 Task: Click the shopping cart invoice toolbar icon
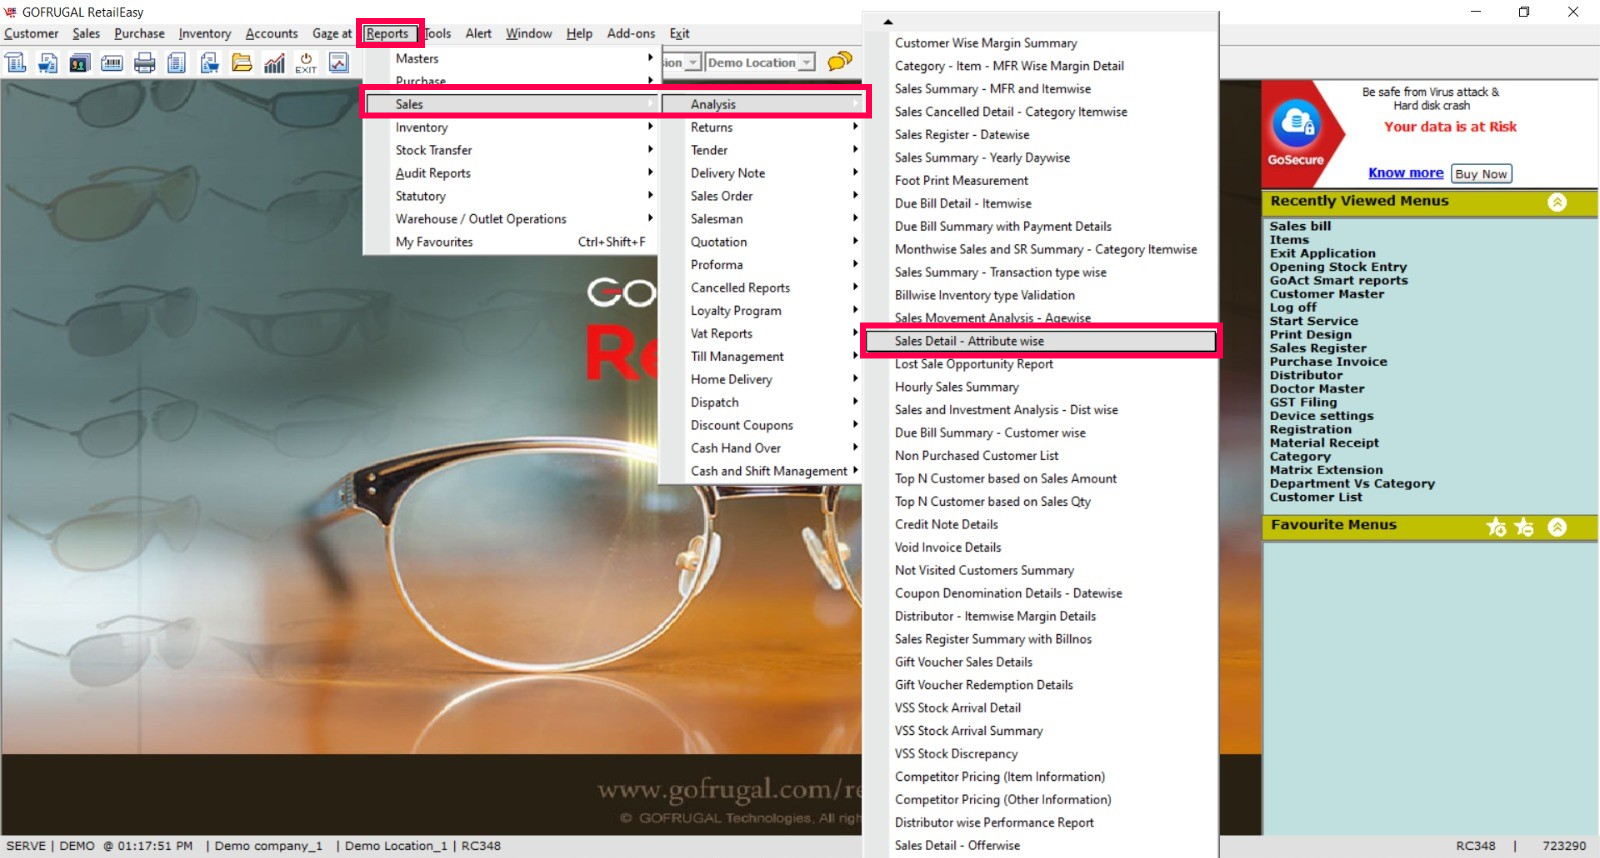click(x=48, y=63)
